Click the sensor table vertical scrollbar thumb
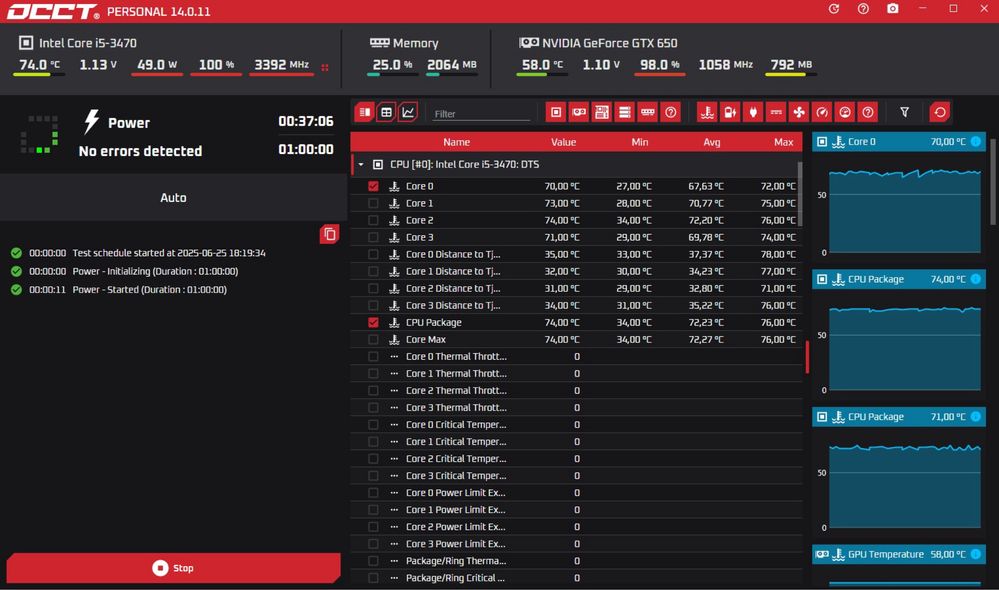999x590 pixels. coord(800,194)
